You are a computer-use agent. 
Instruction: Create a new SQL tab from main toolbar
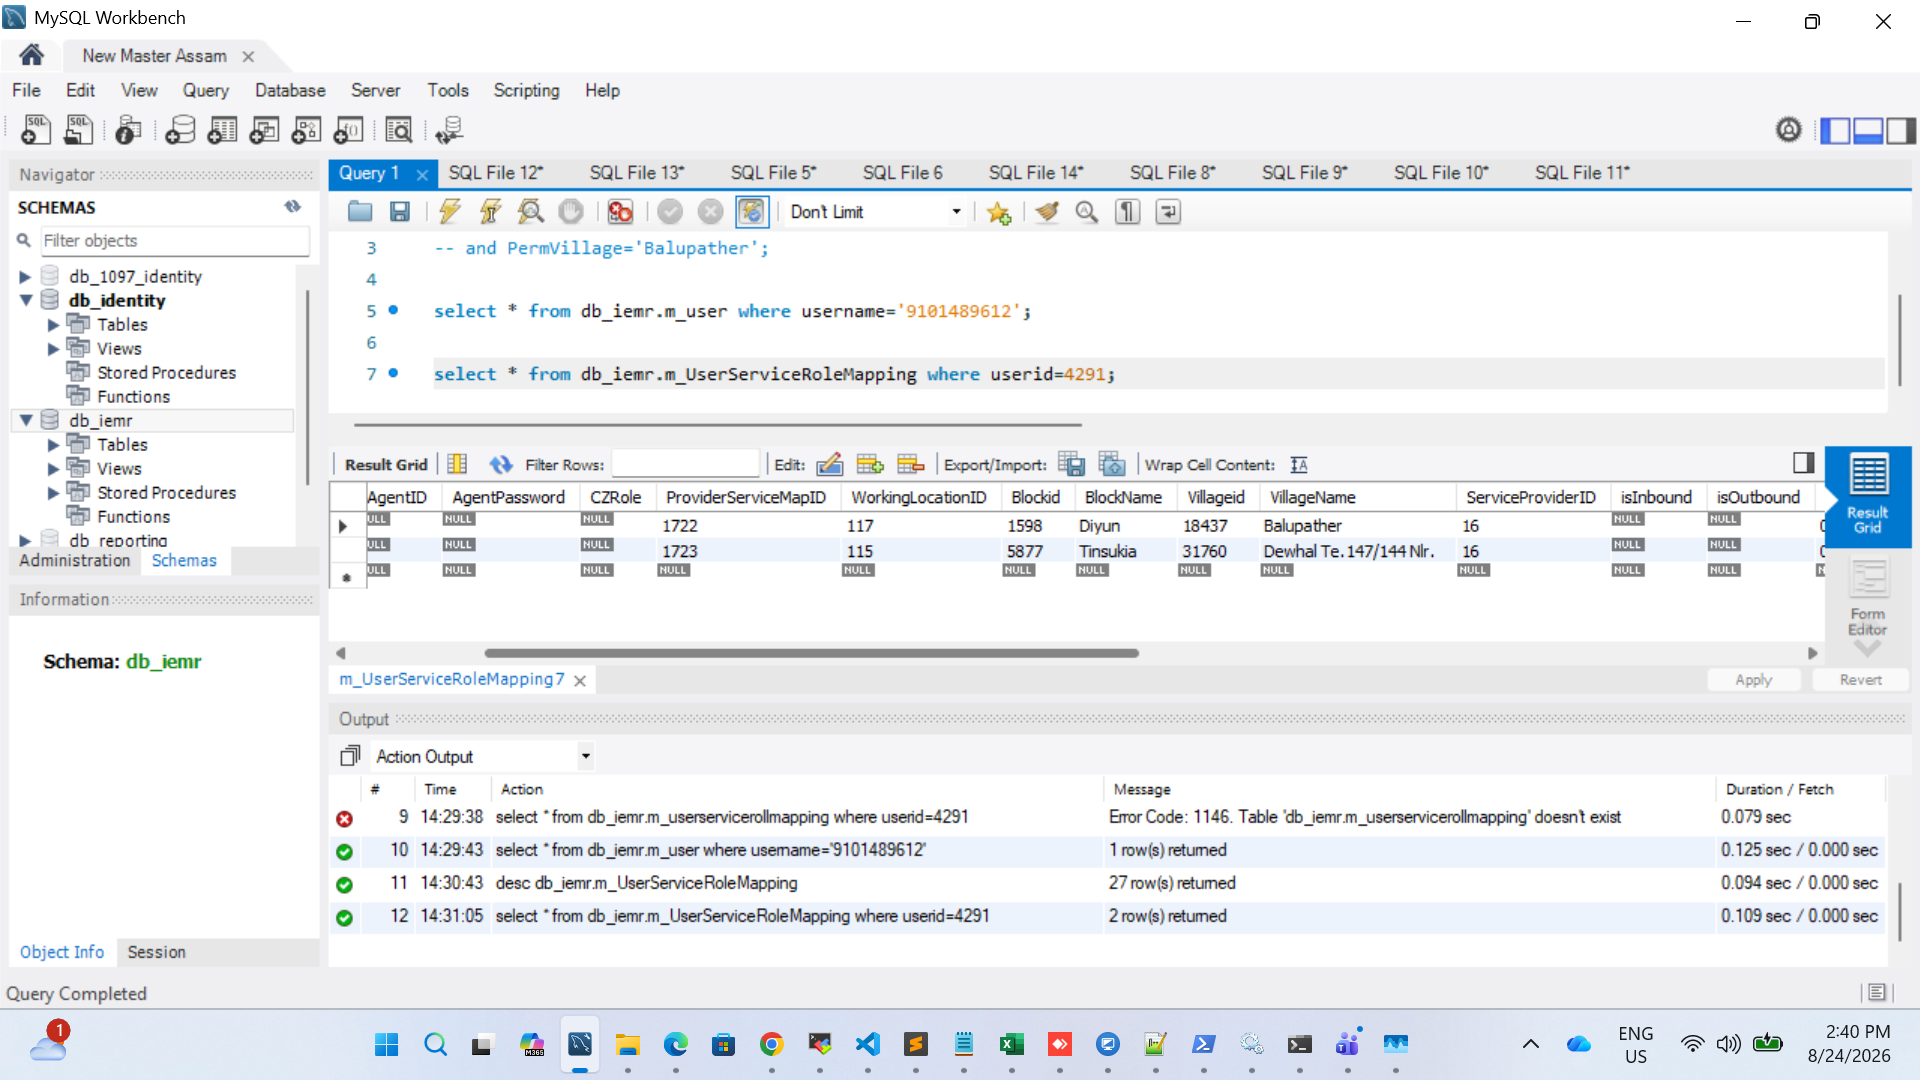36,130
